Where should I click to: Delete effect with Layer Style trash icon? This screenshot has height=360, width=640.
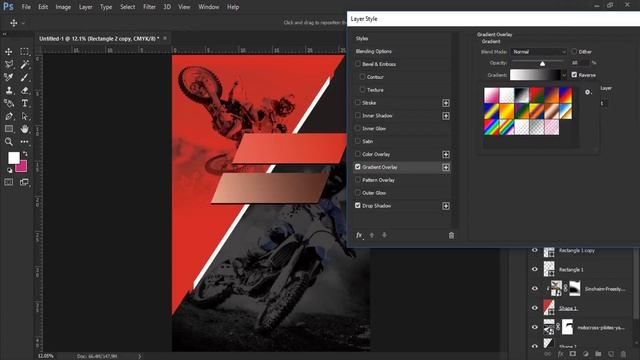coord(451,236)
